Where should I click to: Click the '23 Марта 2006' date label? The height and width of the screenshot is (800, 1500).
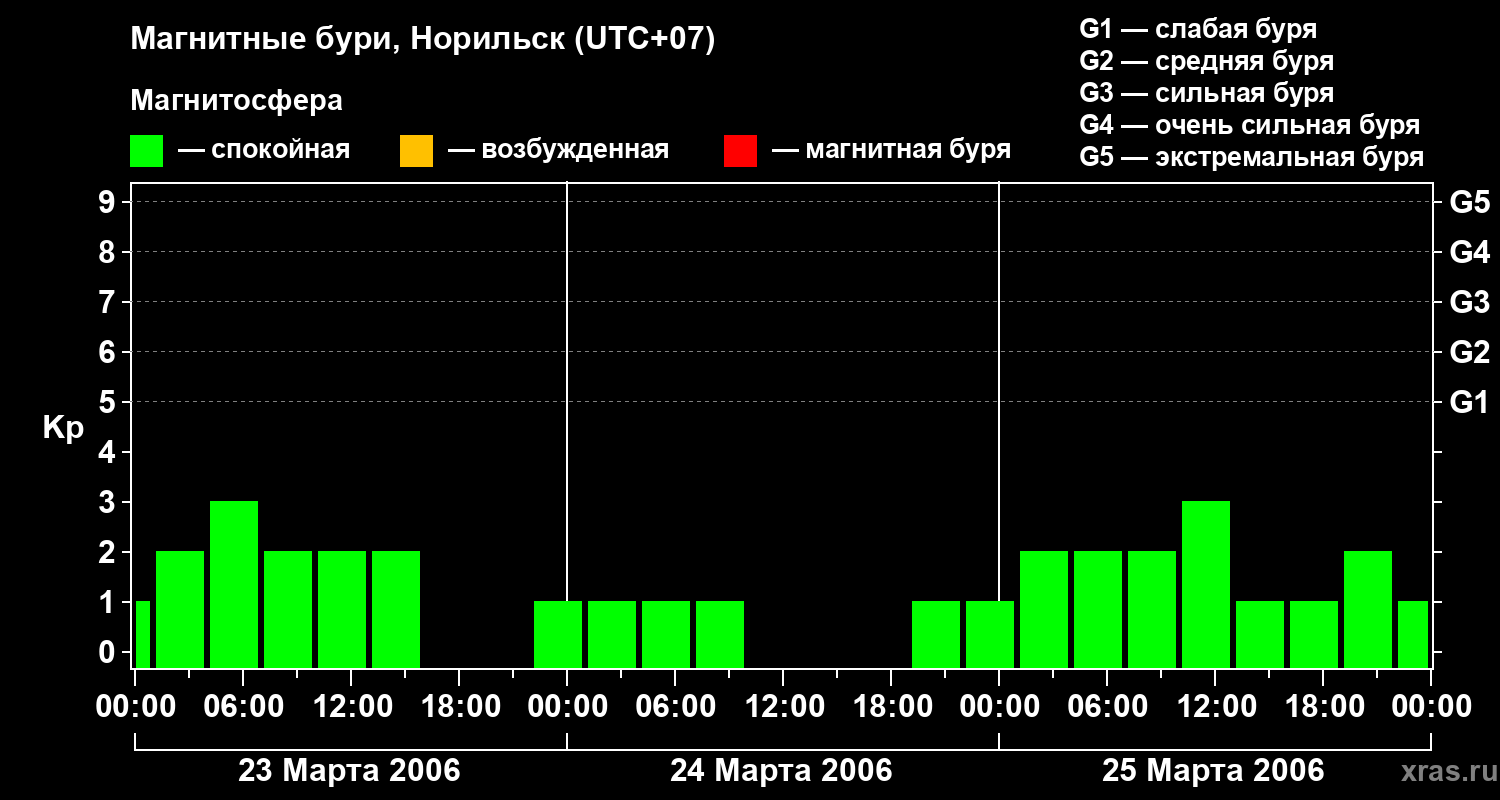349,771
